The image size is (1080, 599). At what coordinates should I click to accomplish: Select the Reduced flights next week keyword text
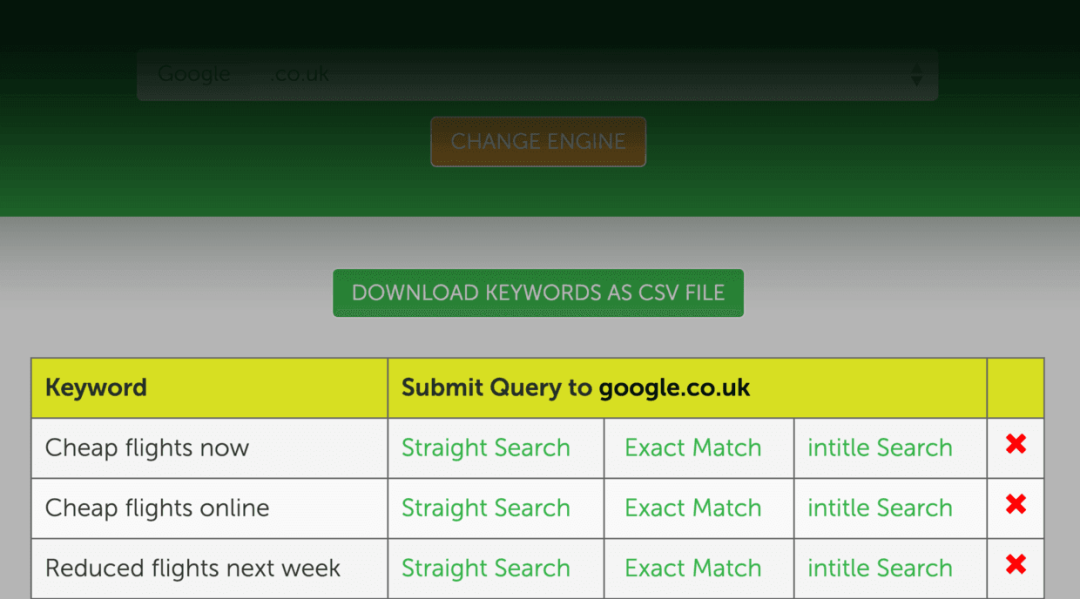coord(193,568)
